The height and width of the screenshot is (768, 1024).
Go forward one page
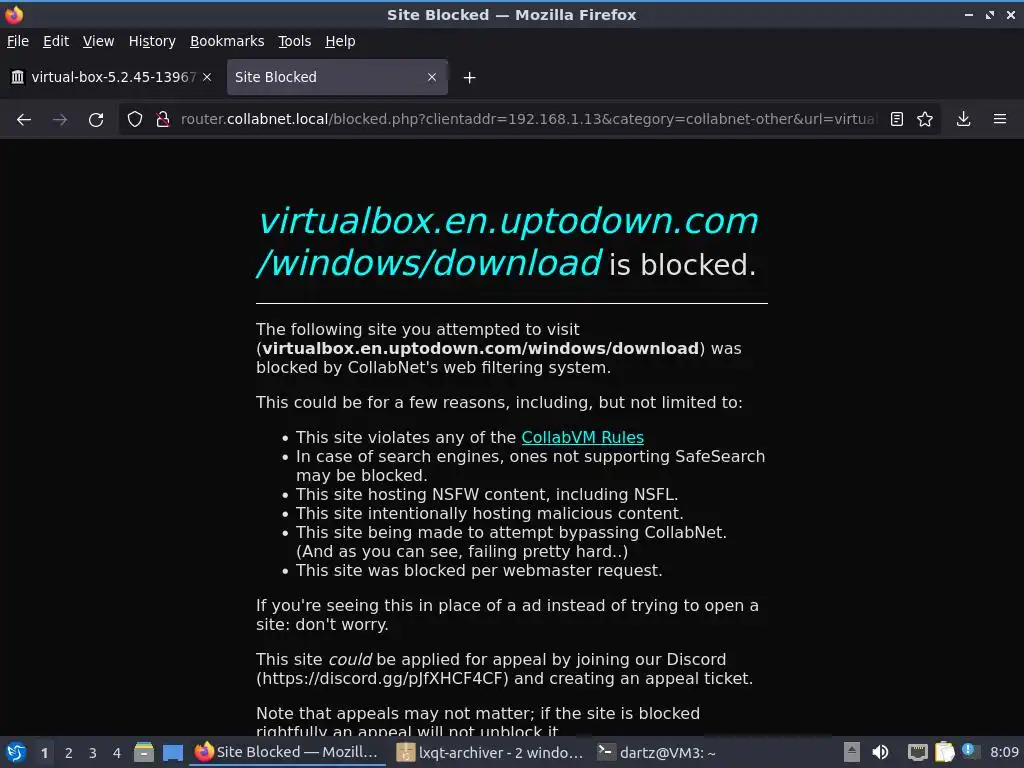(59, 120)
